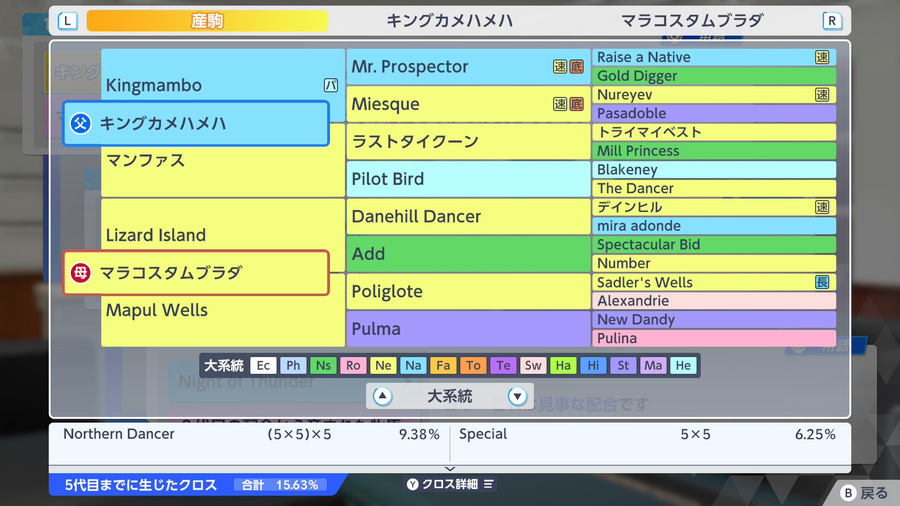The height and width of the screenshot is (506, 900).
Task: Select the New Dandy row
Action: coord(714,320)
